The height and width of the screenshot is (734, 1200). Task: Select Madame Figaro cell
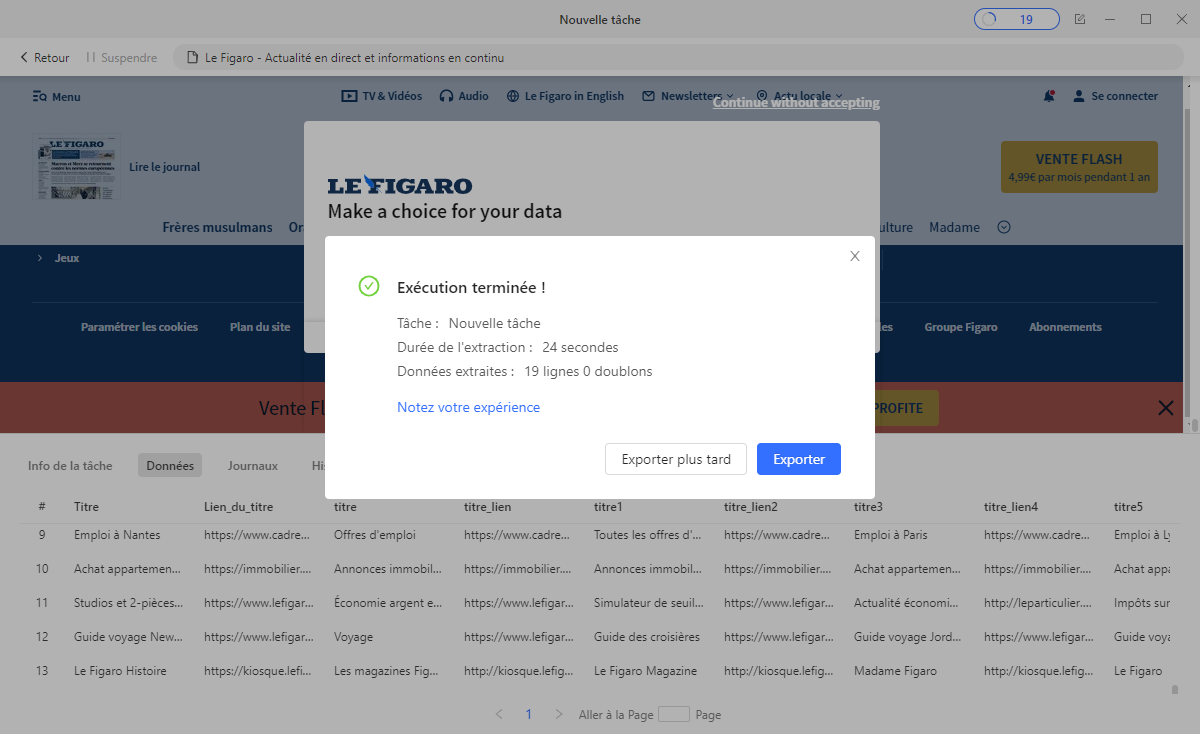coord(895,671)
